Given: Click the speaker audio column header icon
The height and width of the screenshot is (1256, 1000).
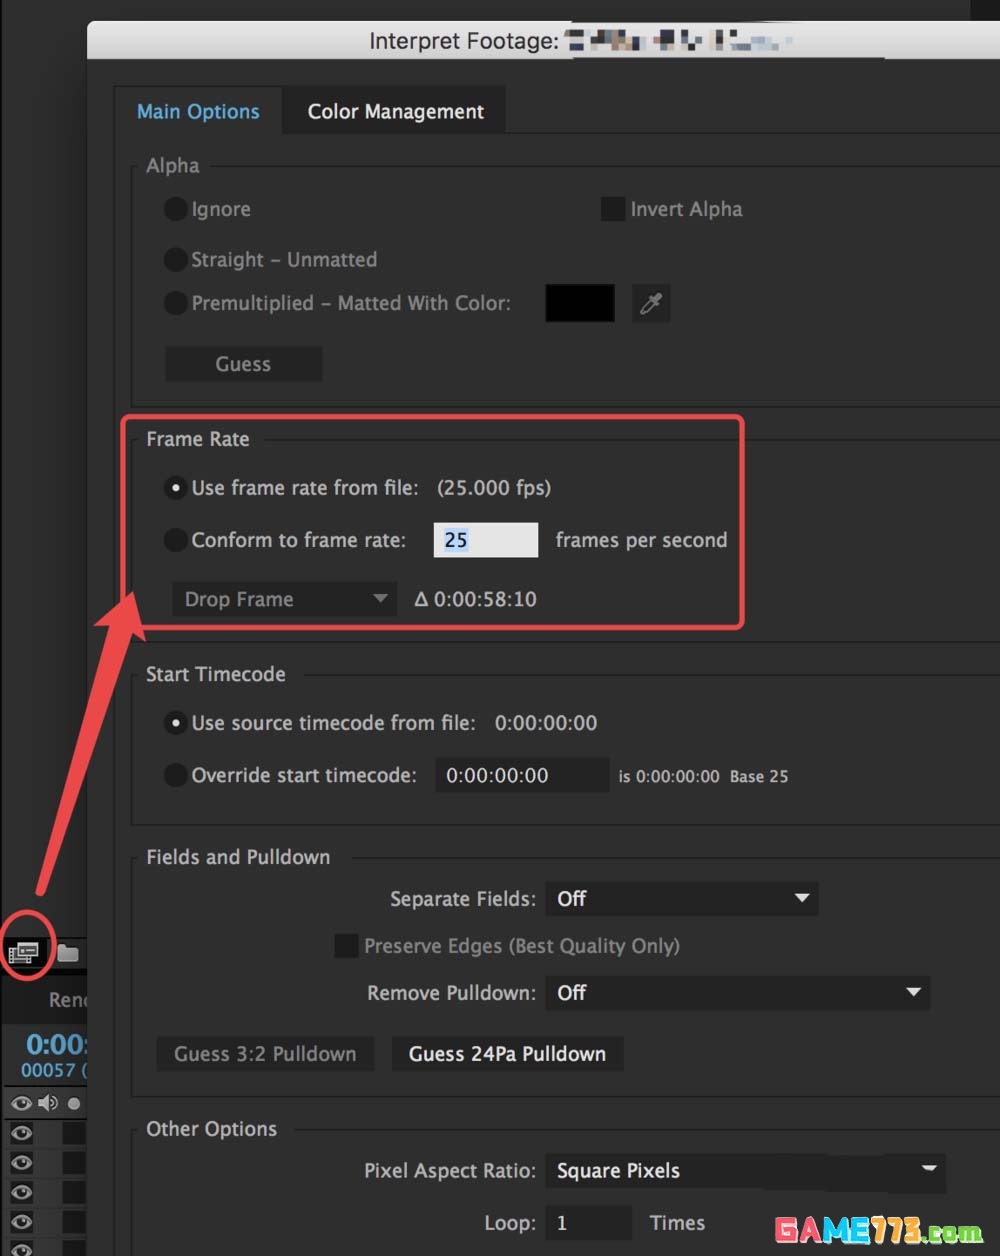Looking at the screenshot, I should coord(48,1103).
